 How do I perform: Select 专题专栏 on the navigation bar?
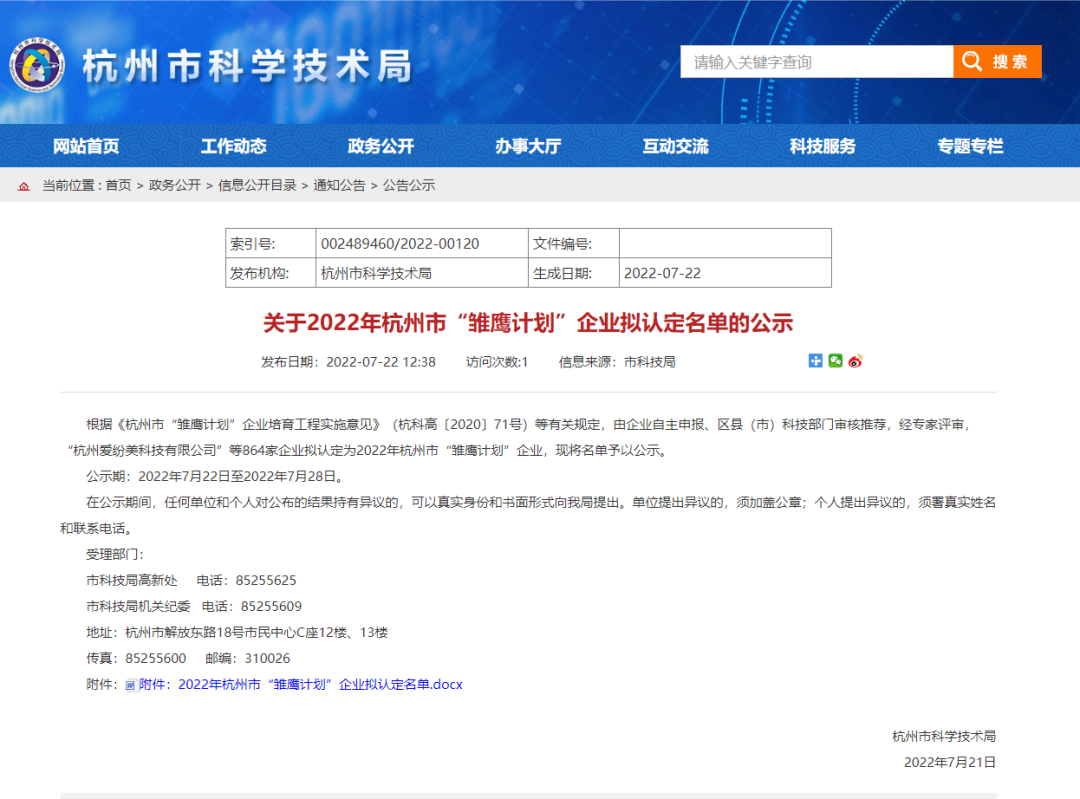coord(968,145)
